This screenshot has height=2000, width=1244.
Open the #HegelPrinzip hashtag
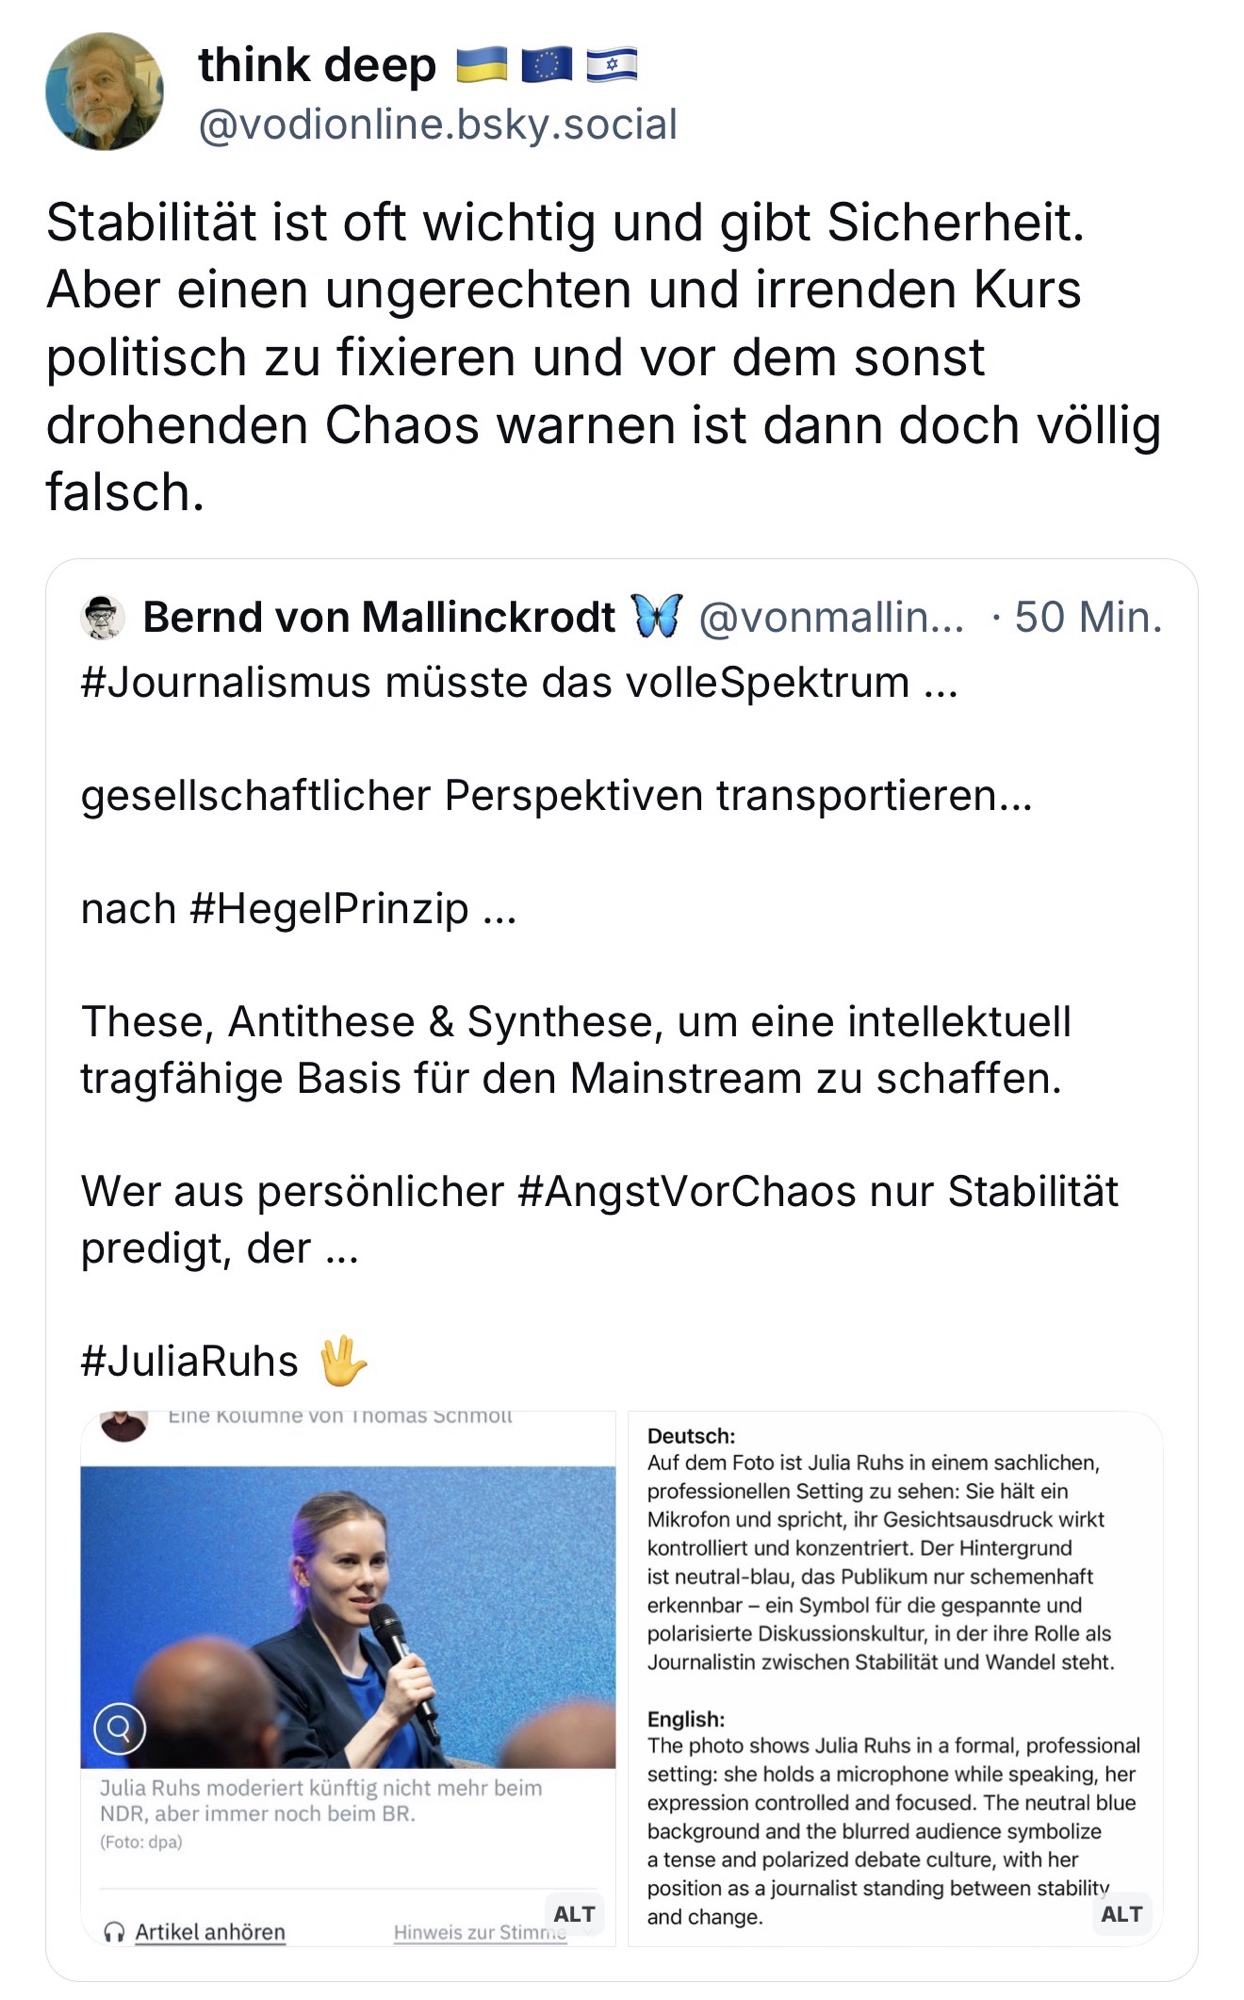tap(328, 909)
